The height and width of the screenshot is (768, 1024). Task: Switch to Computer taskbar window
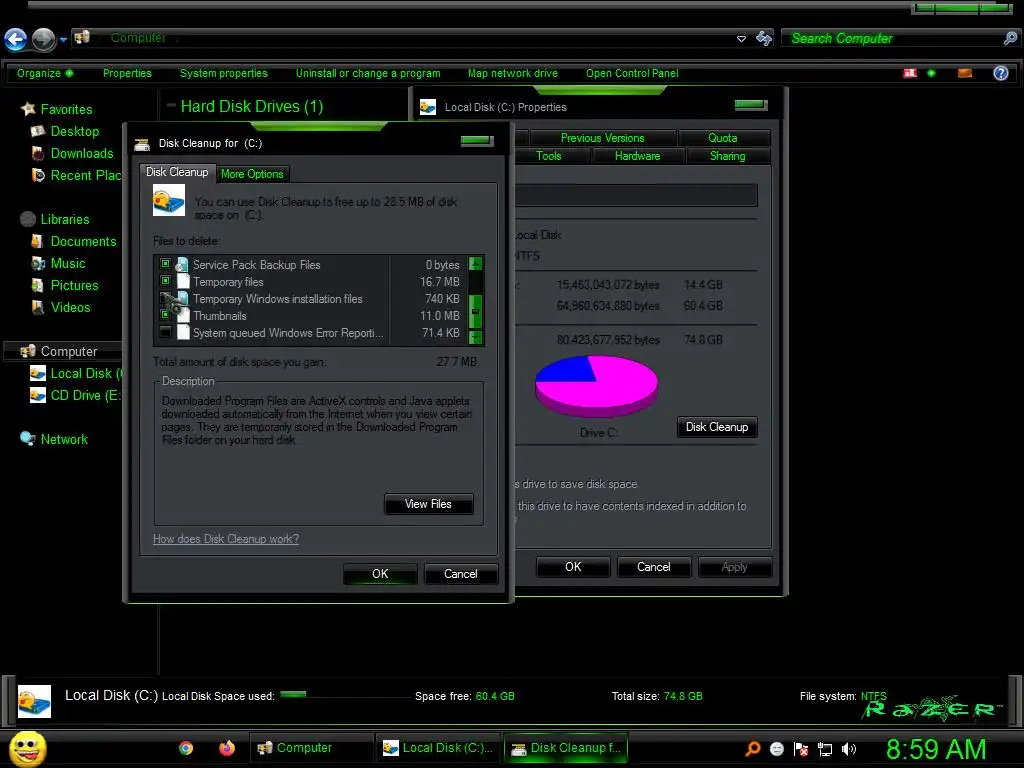tap(311, 748)
